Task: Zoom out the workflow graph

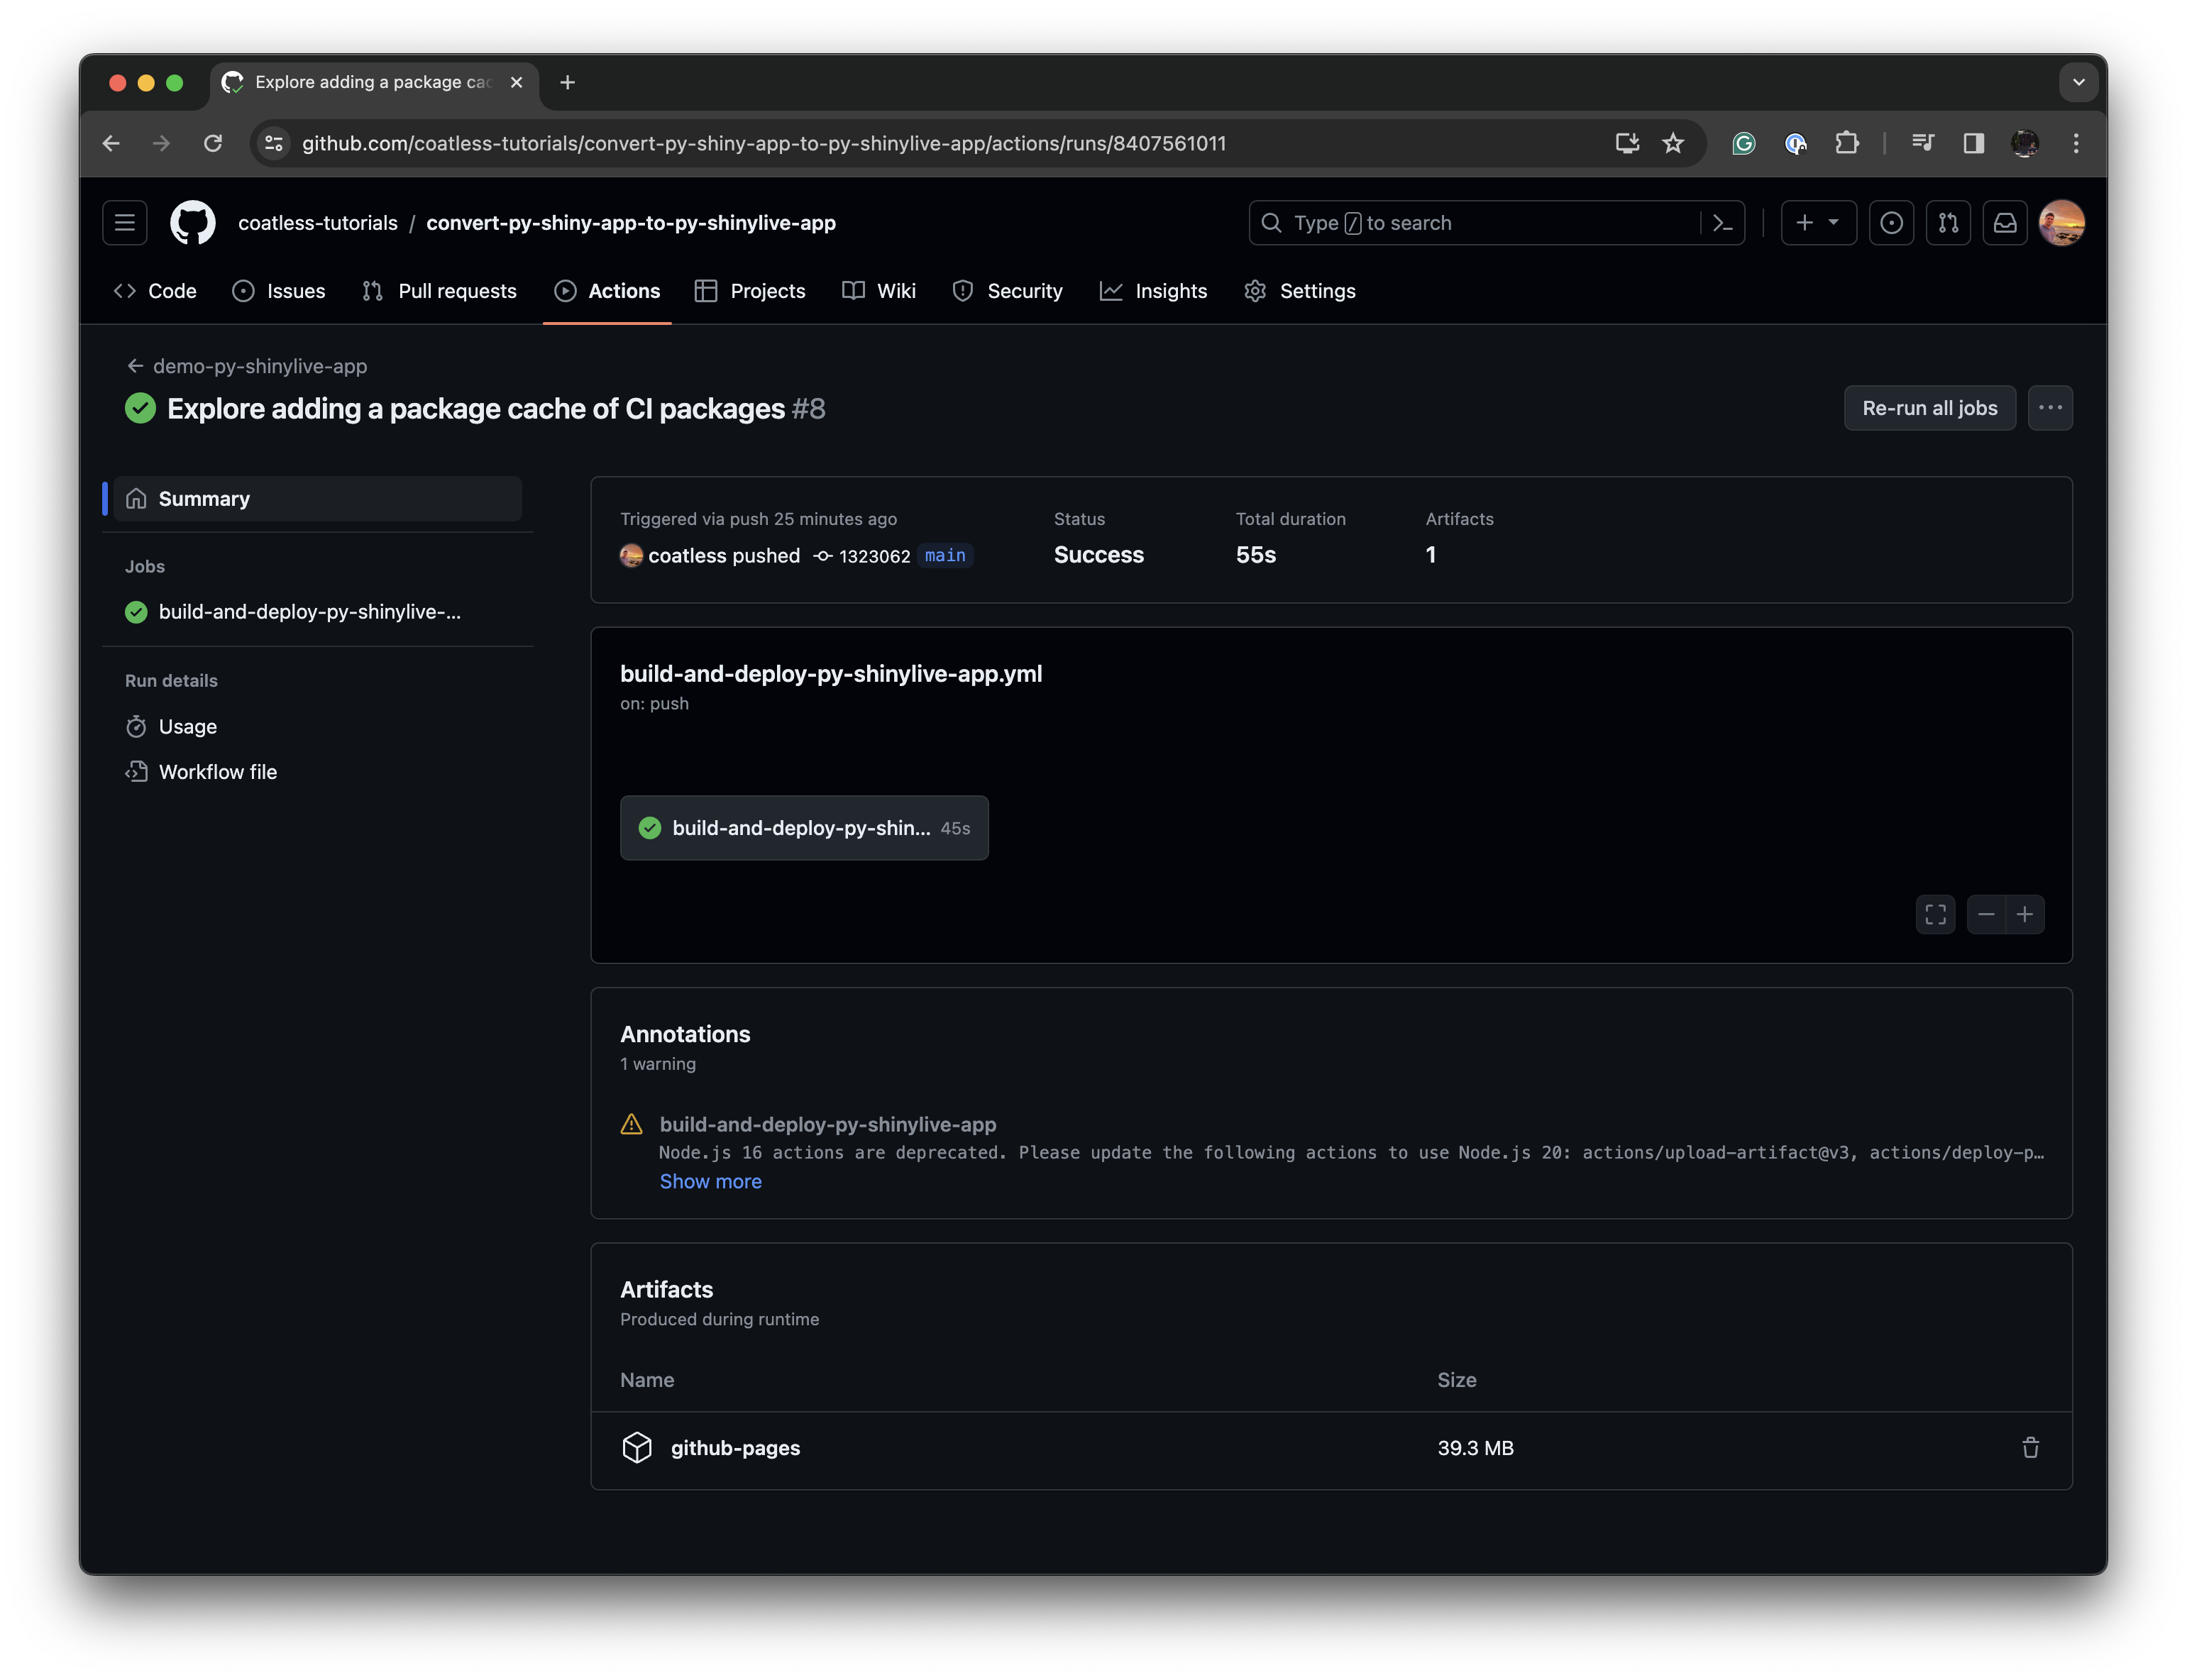Action: coord(1986,914)
